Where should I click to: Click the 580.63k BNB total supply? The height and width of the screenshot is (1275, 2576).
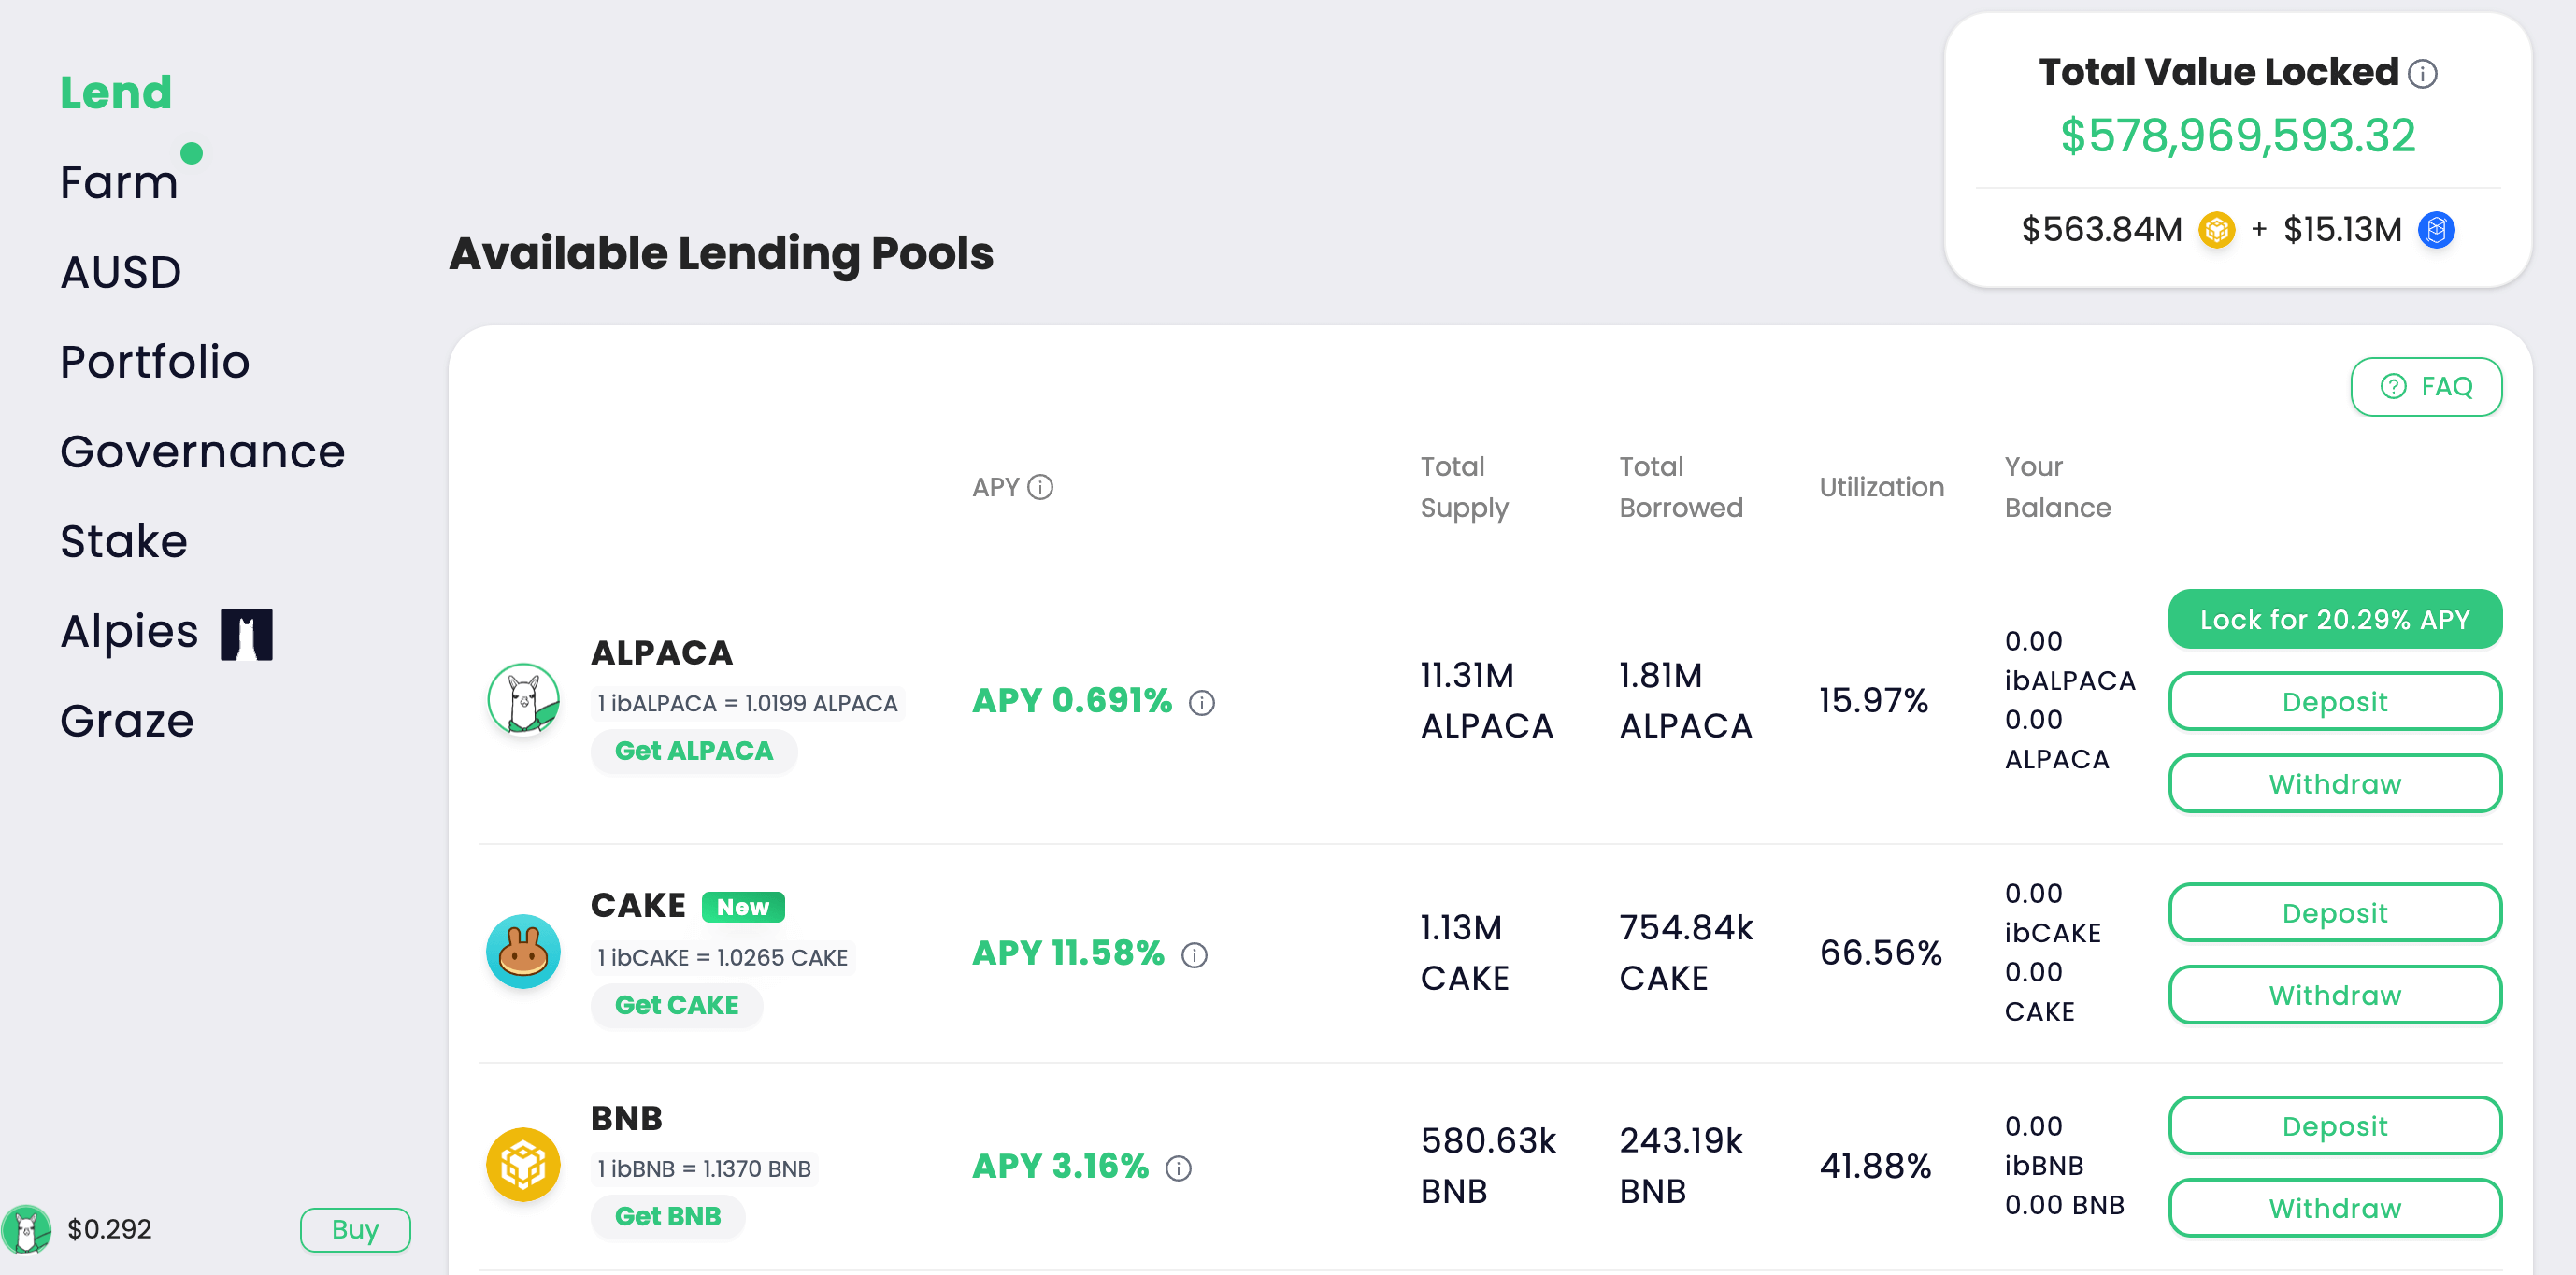(x=1488, y=1166)
